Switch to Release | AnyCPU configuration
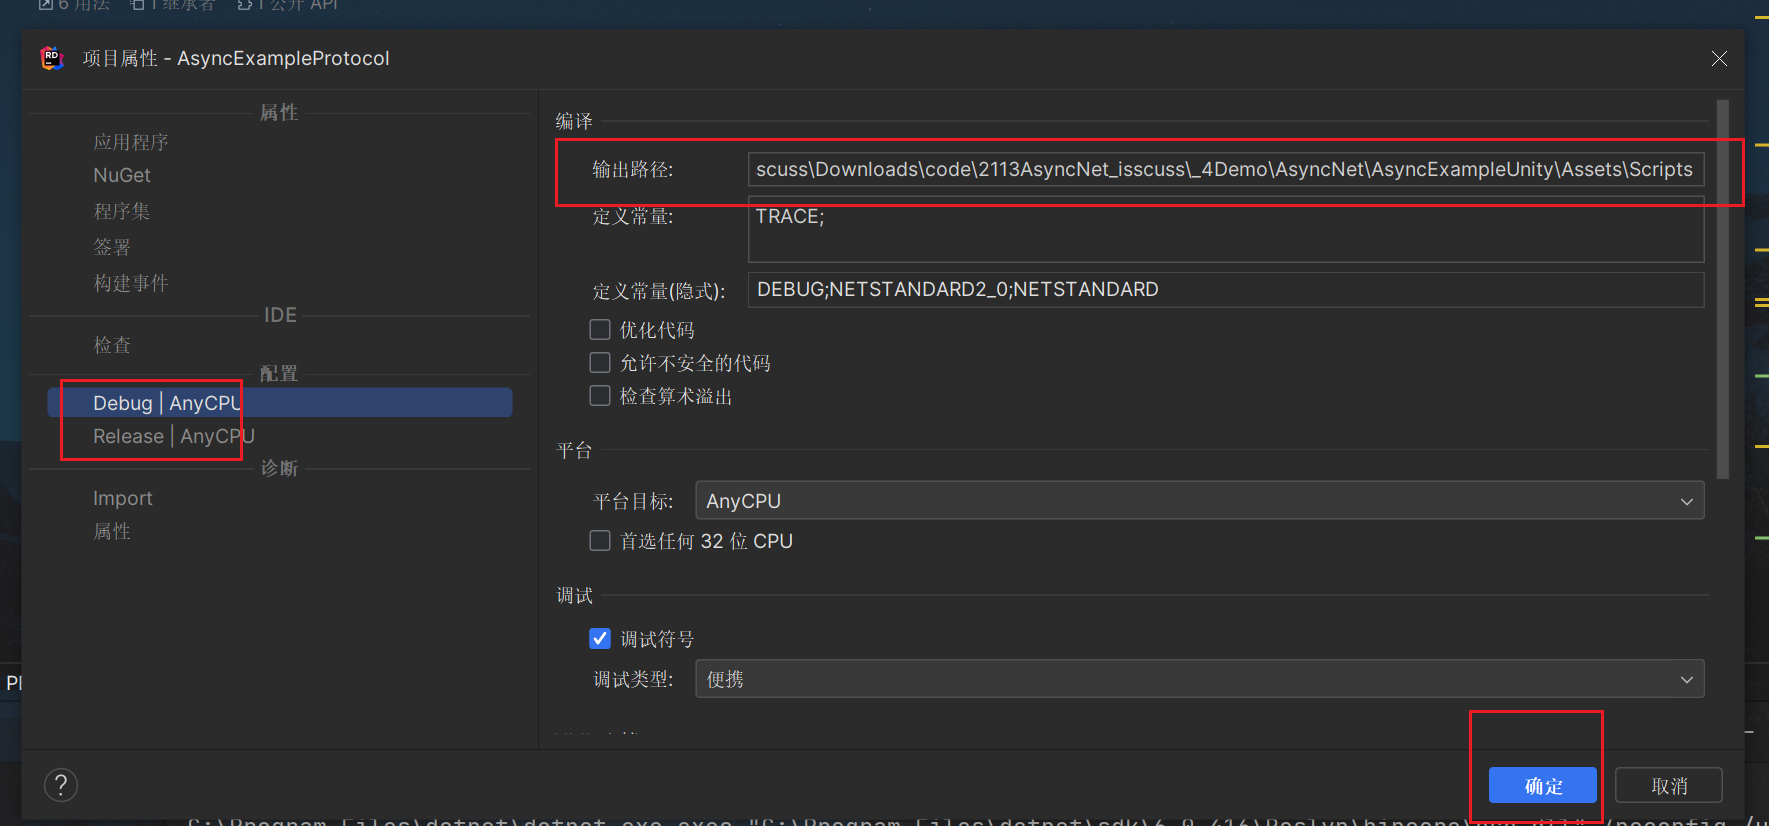 [x=173, y=436]
